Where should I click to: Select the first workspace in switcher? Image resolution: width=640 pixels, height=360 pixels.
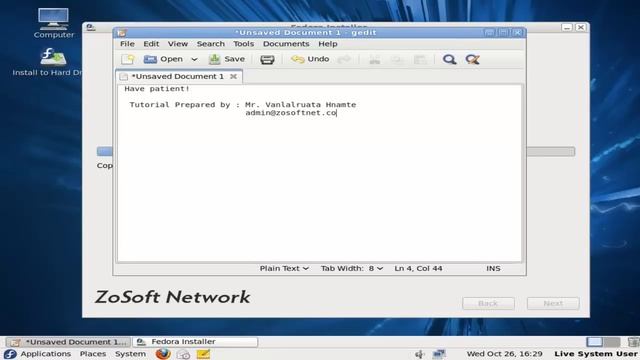pyautogui.click(x=595, y=342)
